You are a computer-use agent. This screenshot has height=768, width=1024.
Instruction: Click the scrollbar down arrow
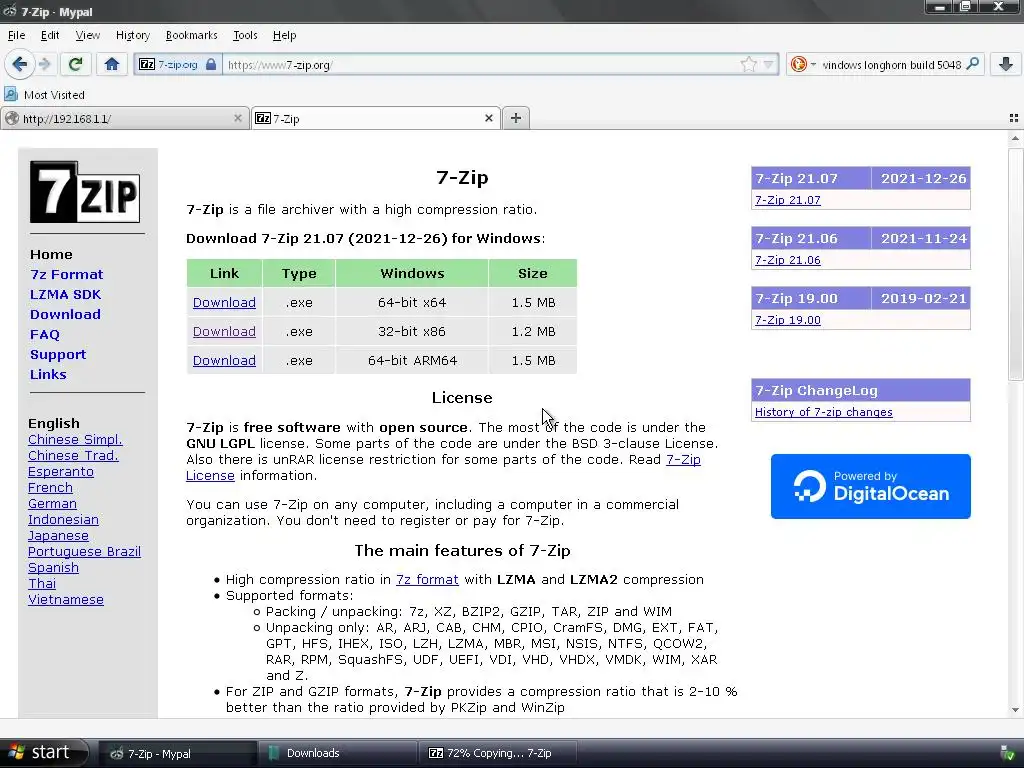tap(1015, 710)
